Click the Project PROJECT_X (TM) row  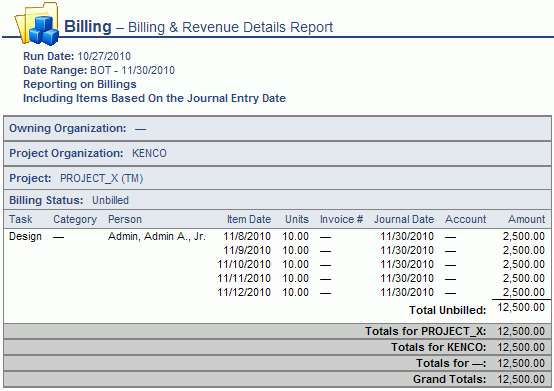point(277,178)
